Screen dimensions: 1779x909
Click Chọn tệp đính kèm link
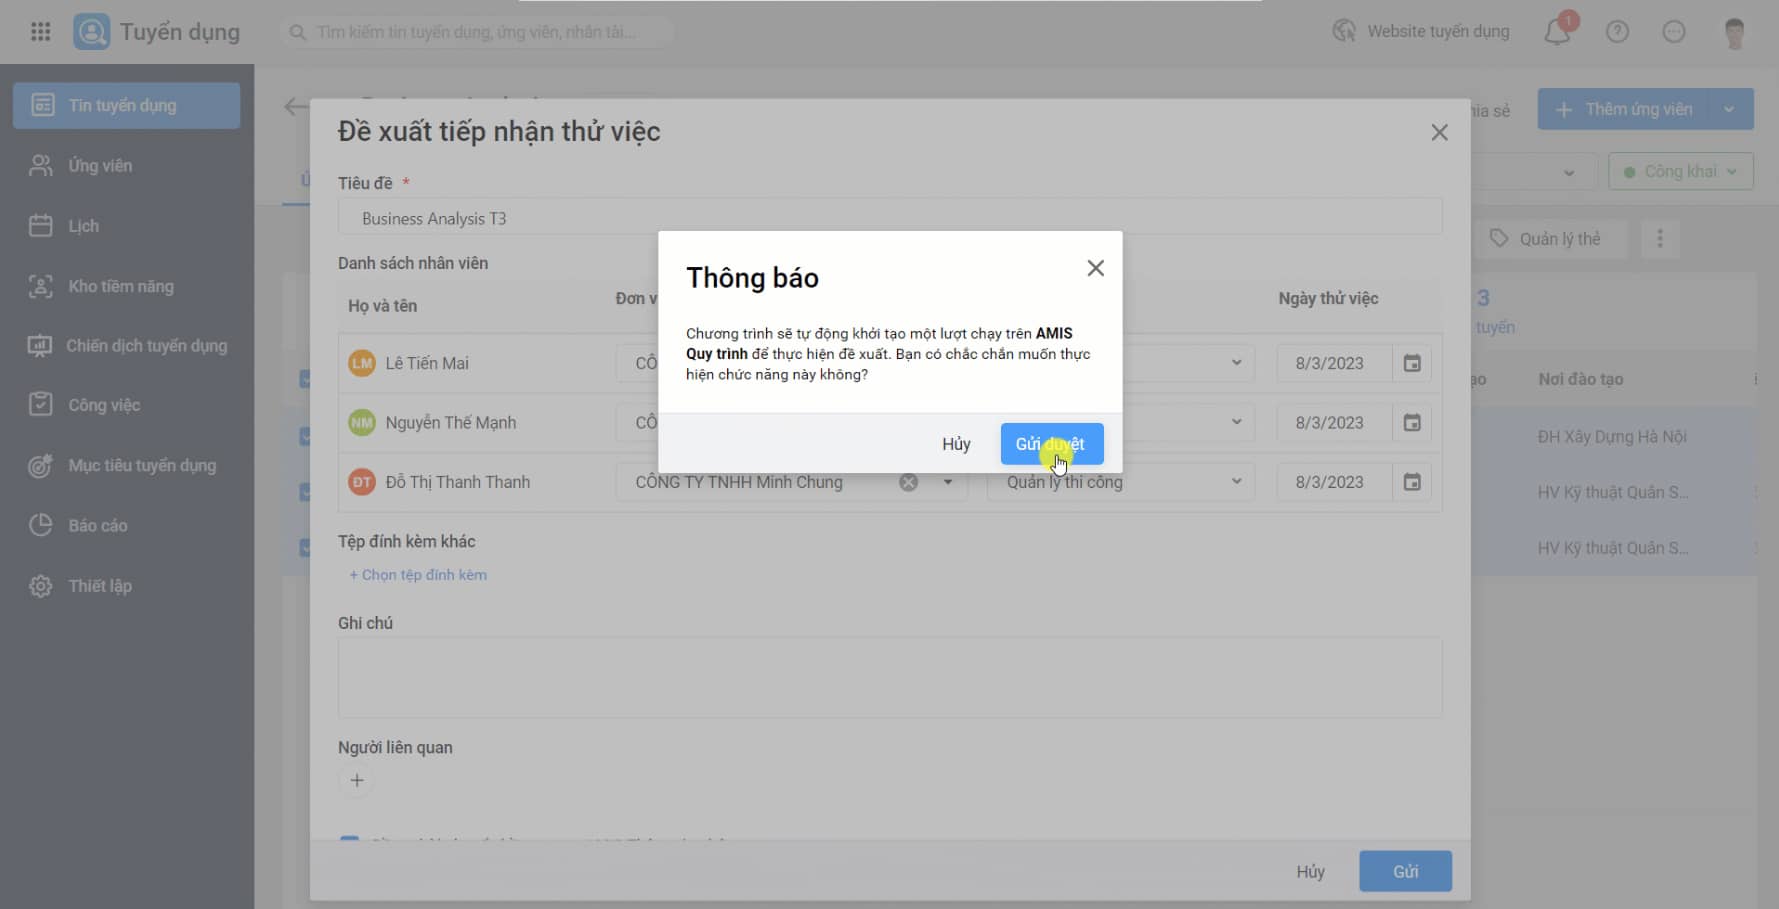click(418, 575)
